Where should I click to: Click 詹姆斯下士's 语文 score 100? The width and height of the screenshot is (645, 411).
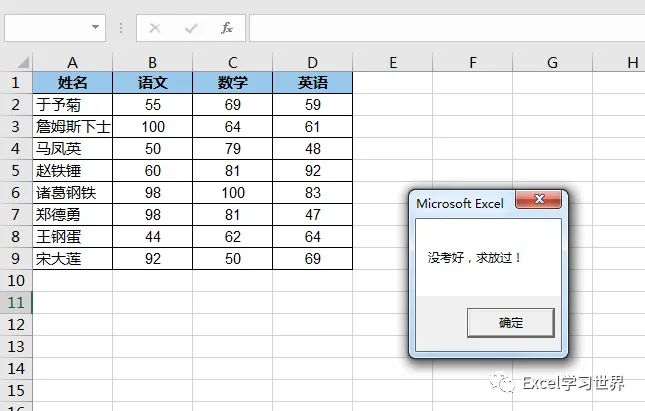pos(152,127)
